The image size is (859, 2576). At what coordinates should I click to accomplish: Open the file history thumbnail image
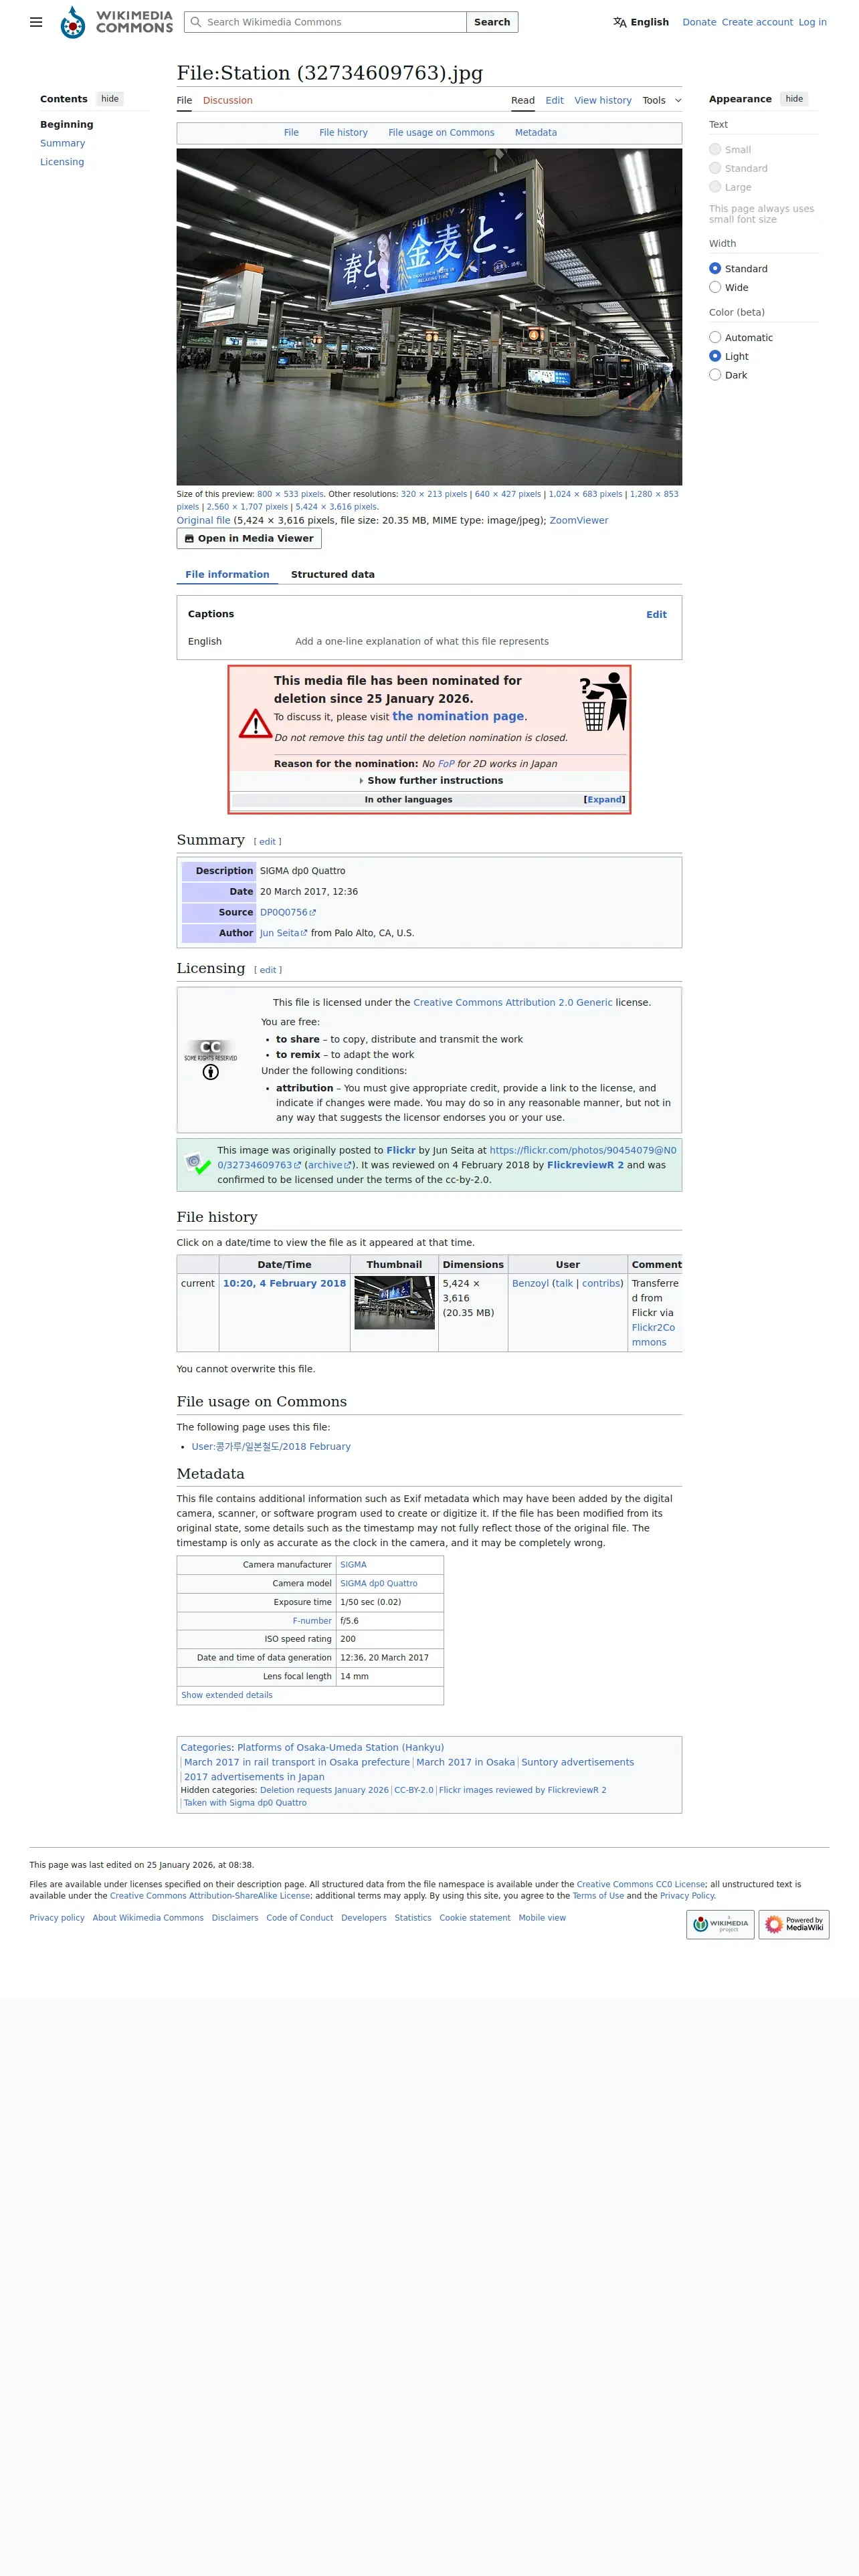[394, 1302]
